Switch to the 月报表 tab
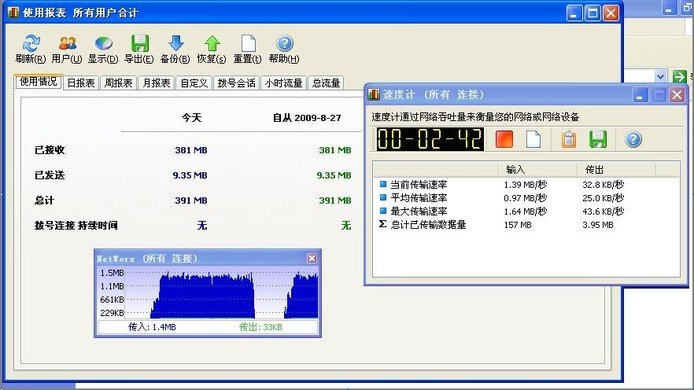This screenshot has height=390, width=694. tap(157, 83)
